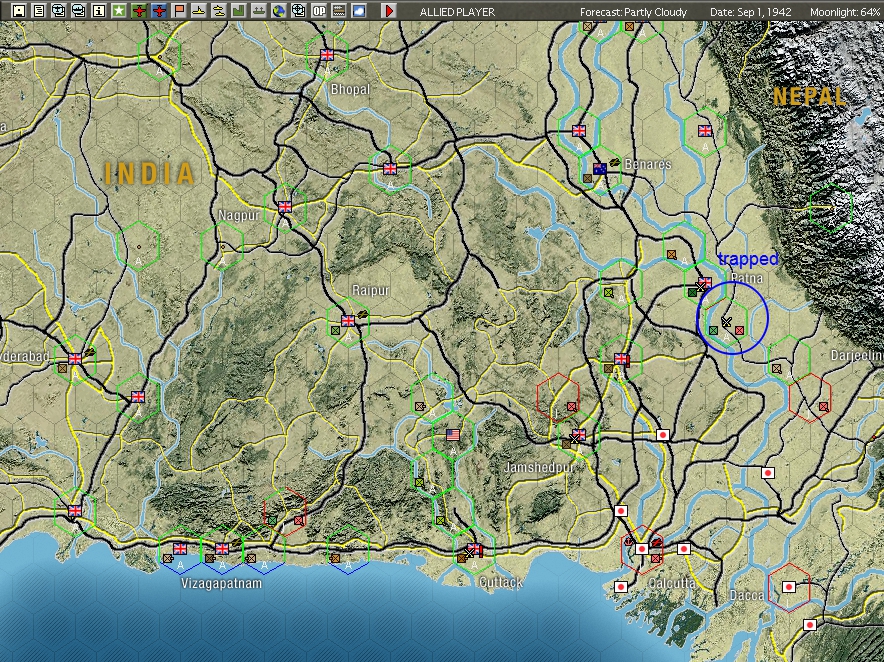Click the British flag base at Raipur
Viewport: 884px width, 662px height.
point(348,321)
